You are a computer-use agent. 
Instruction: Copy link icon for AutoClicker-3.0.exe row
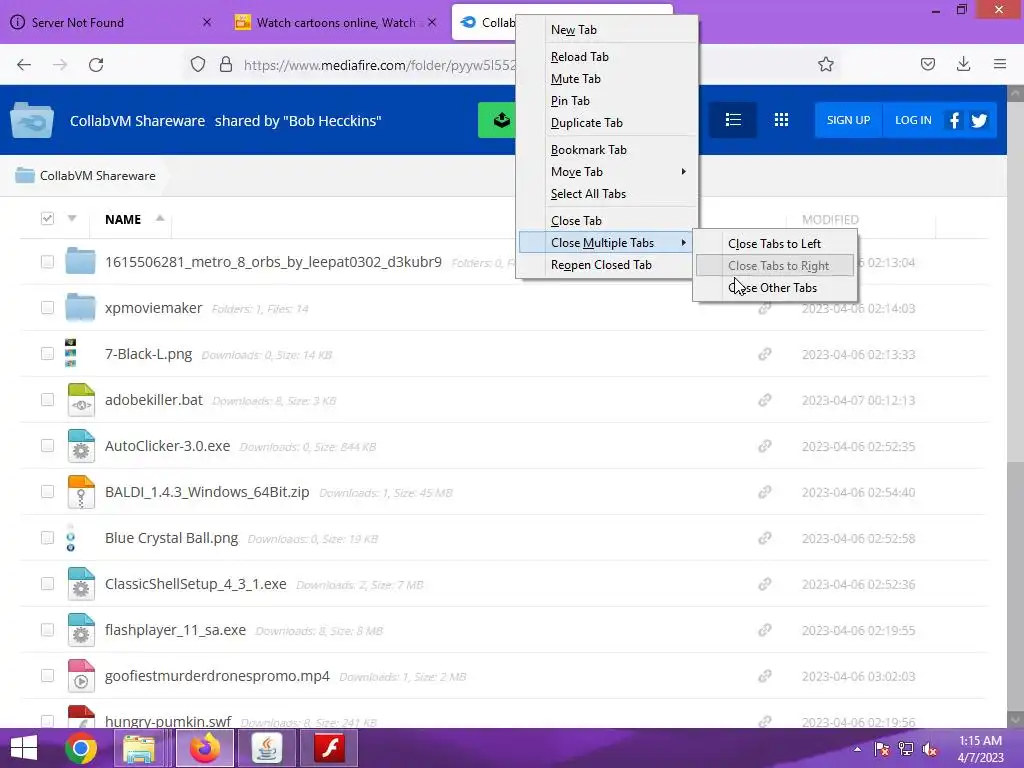(x=765, y=446)
